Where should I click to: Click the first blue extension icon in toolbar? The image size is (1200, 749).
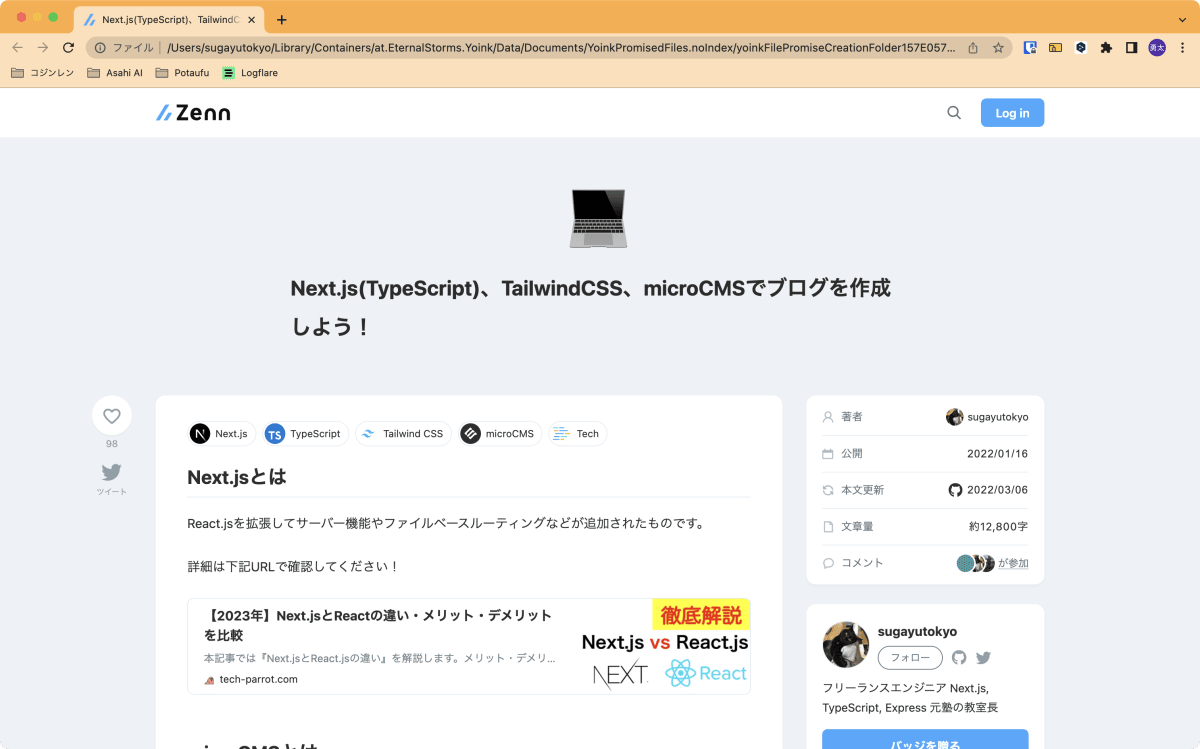1029,47
